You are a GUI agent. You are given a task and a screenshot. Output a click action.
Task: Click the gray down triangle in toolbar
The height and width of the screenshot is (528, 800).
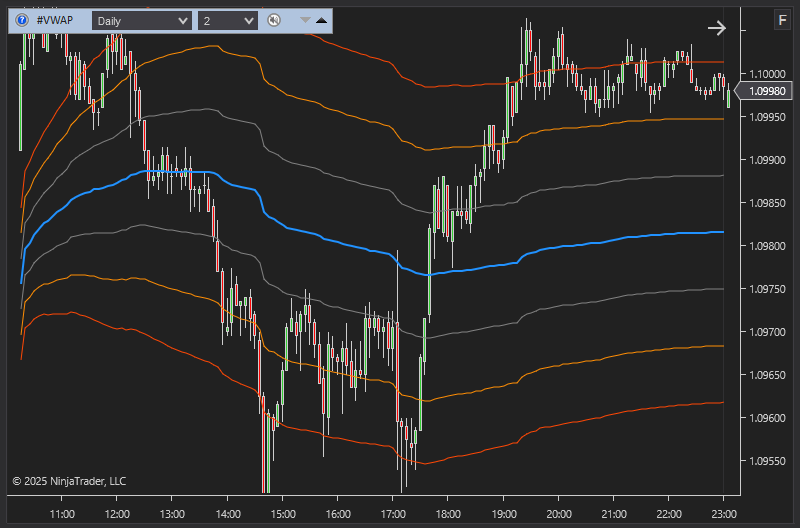click(305, 20)
